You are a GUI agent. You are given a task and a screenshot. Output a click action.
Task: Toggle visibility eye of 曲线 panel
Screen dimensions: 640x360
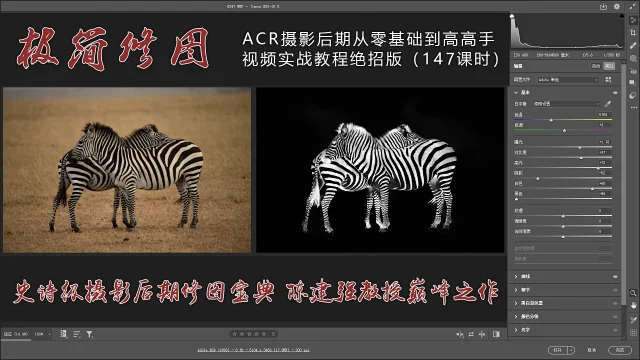(x=615, y=277)
